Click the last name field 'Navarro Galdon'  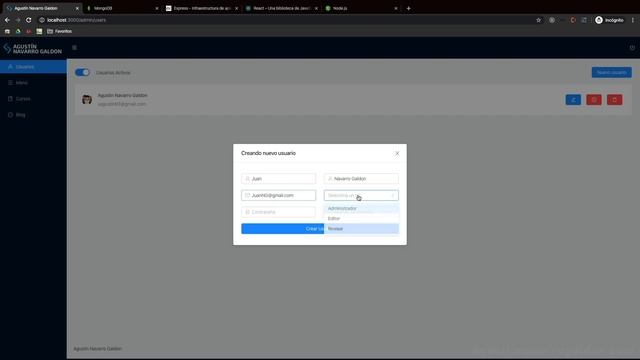pyautogui.click(x=361, y=179)
